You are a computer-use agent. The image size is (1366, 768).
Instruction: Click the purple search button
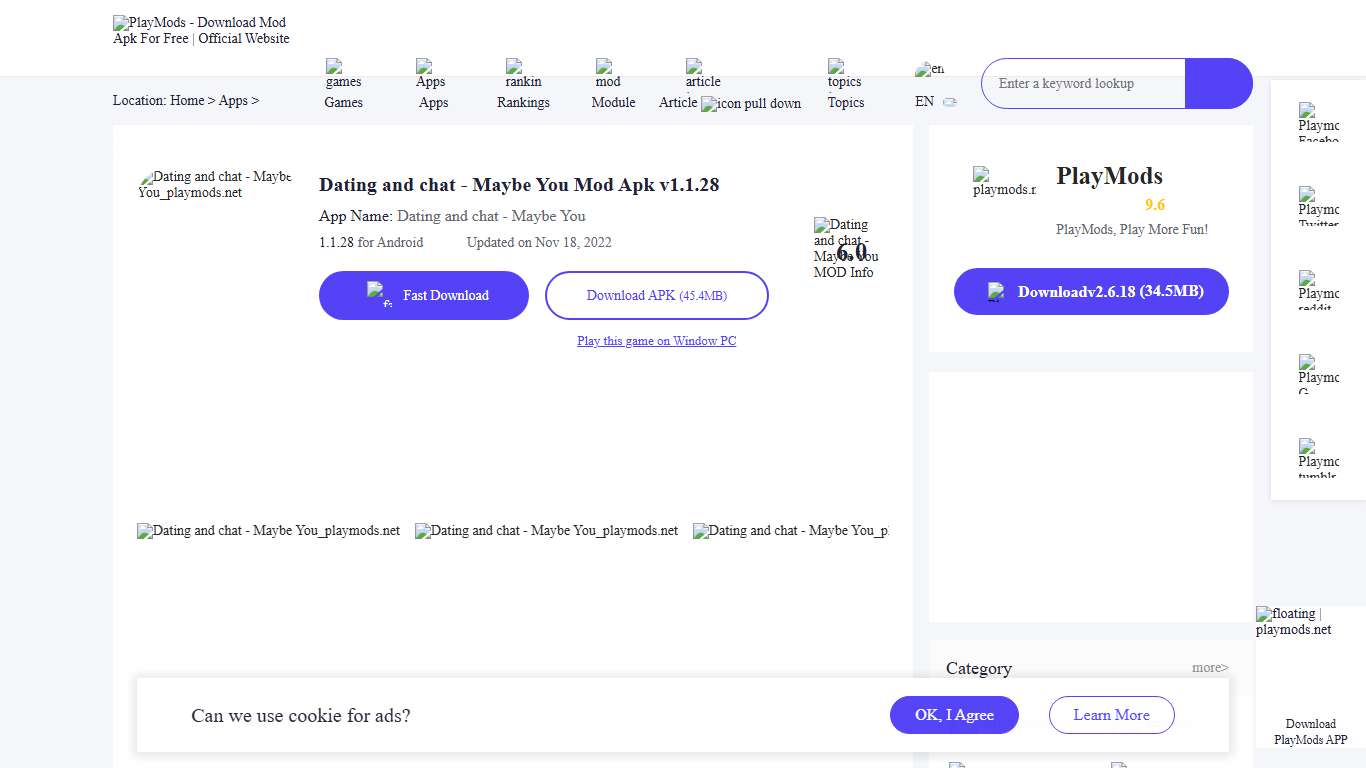[x=1218, y=84]
